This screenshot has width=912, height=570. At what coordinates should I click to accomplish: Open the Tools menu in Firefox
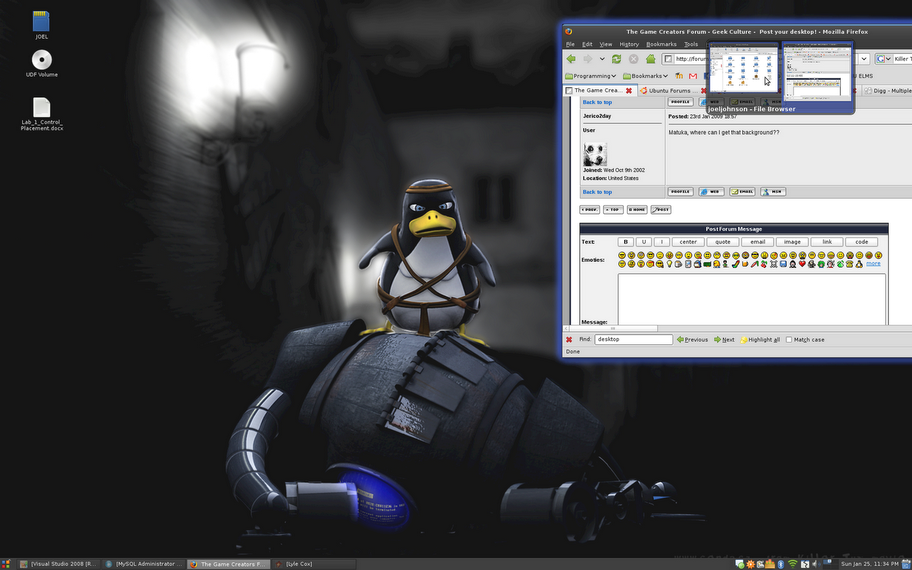point(690,44)
